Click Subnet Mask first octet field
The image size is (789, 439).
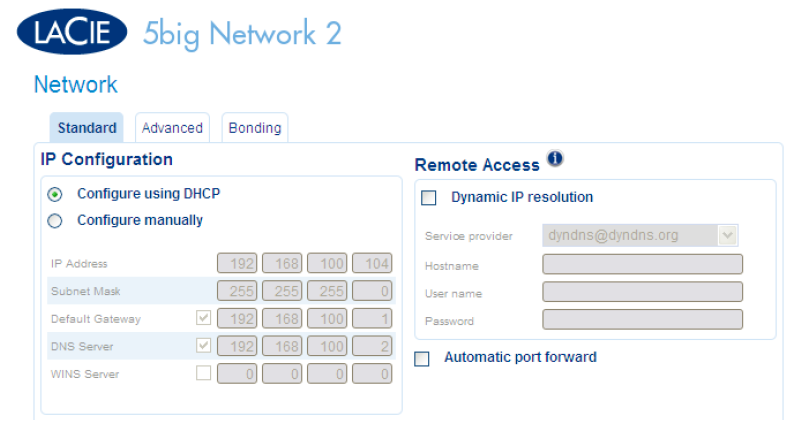[237, 291]
